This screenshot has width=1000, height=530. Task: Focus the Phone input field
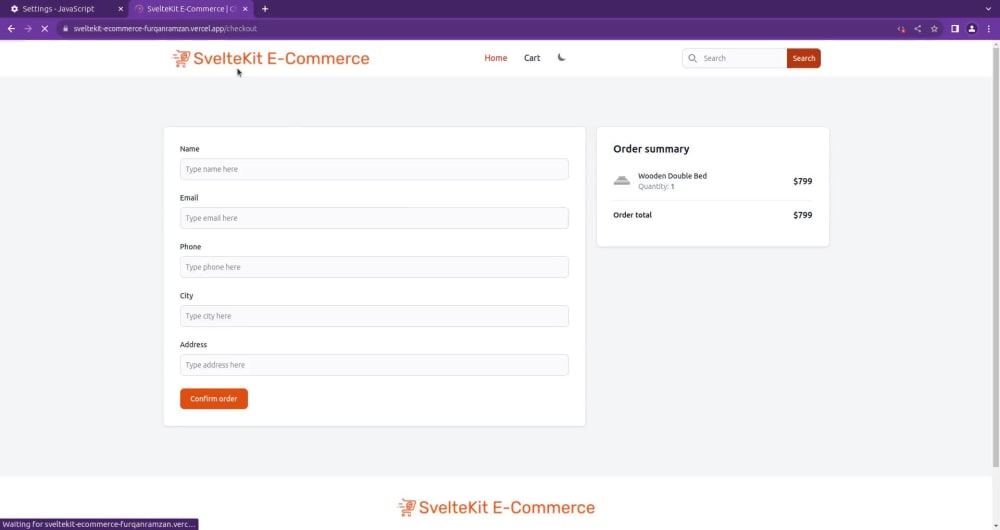pyautogui.click(x=374, y=267)
